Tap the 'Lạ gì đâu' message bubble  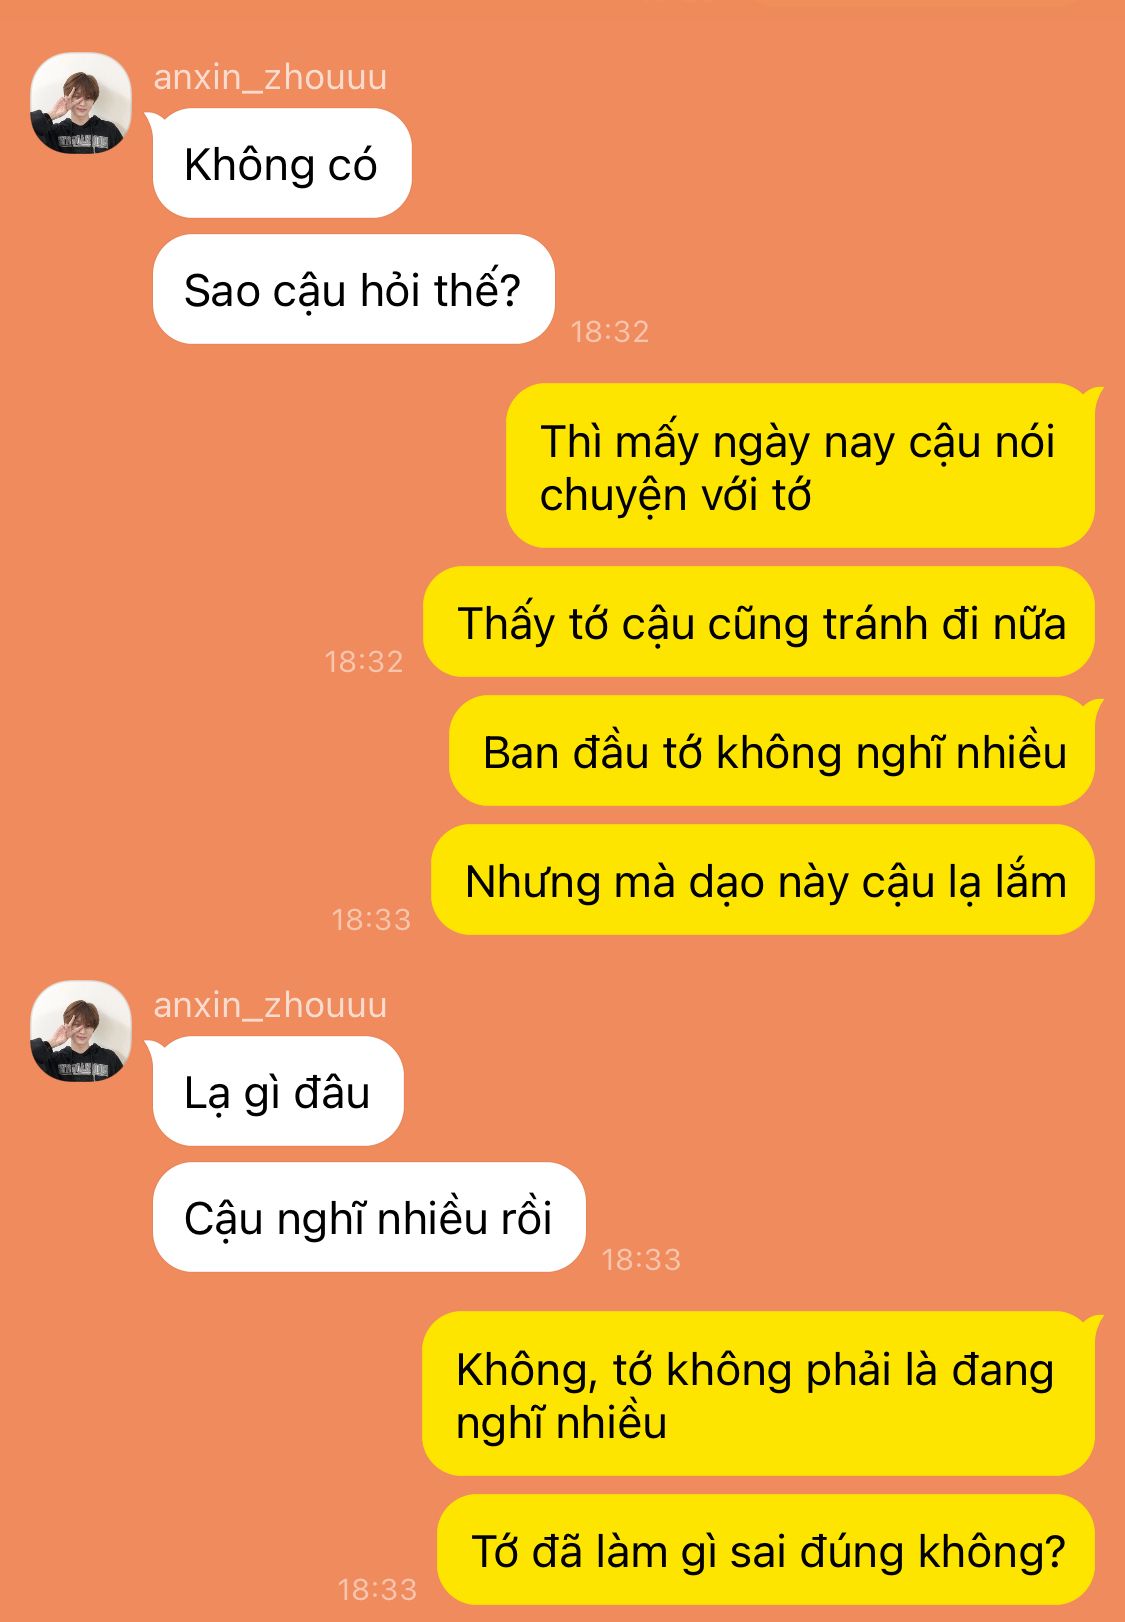pyautogui.click(x=278, y=1091)
